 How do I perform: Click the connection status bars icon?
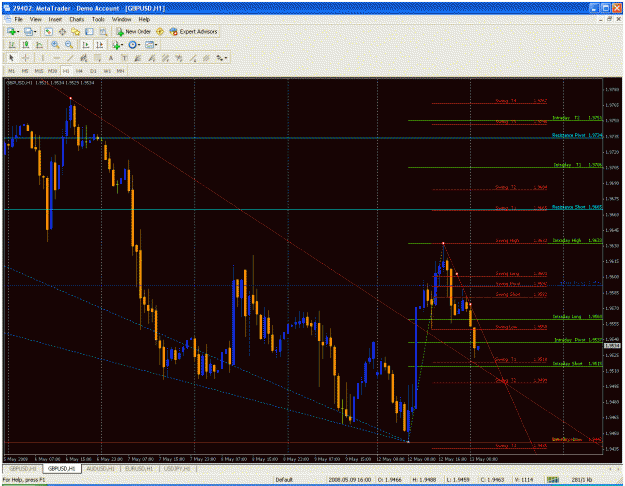coord(552,480)
